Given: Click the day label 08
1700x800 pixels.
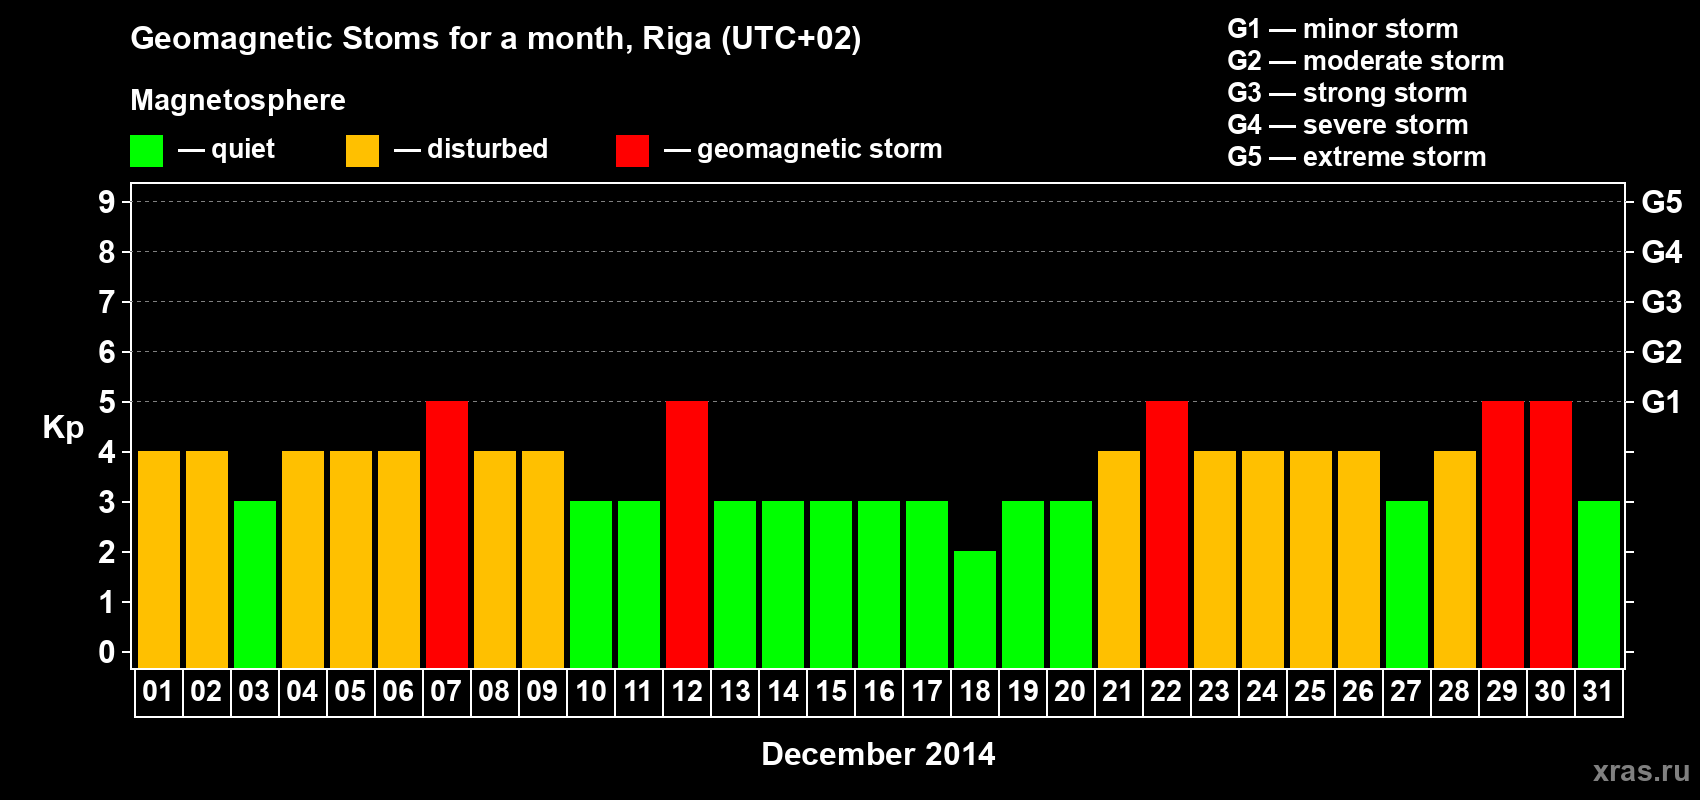Looking at the screenshot, I should tap(494, 691).
